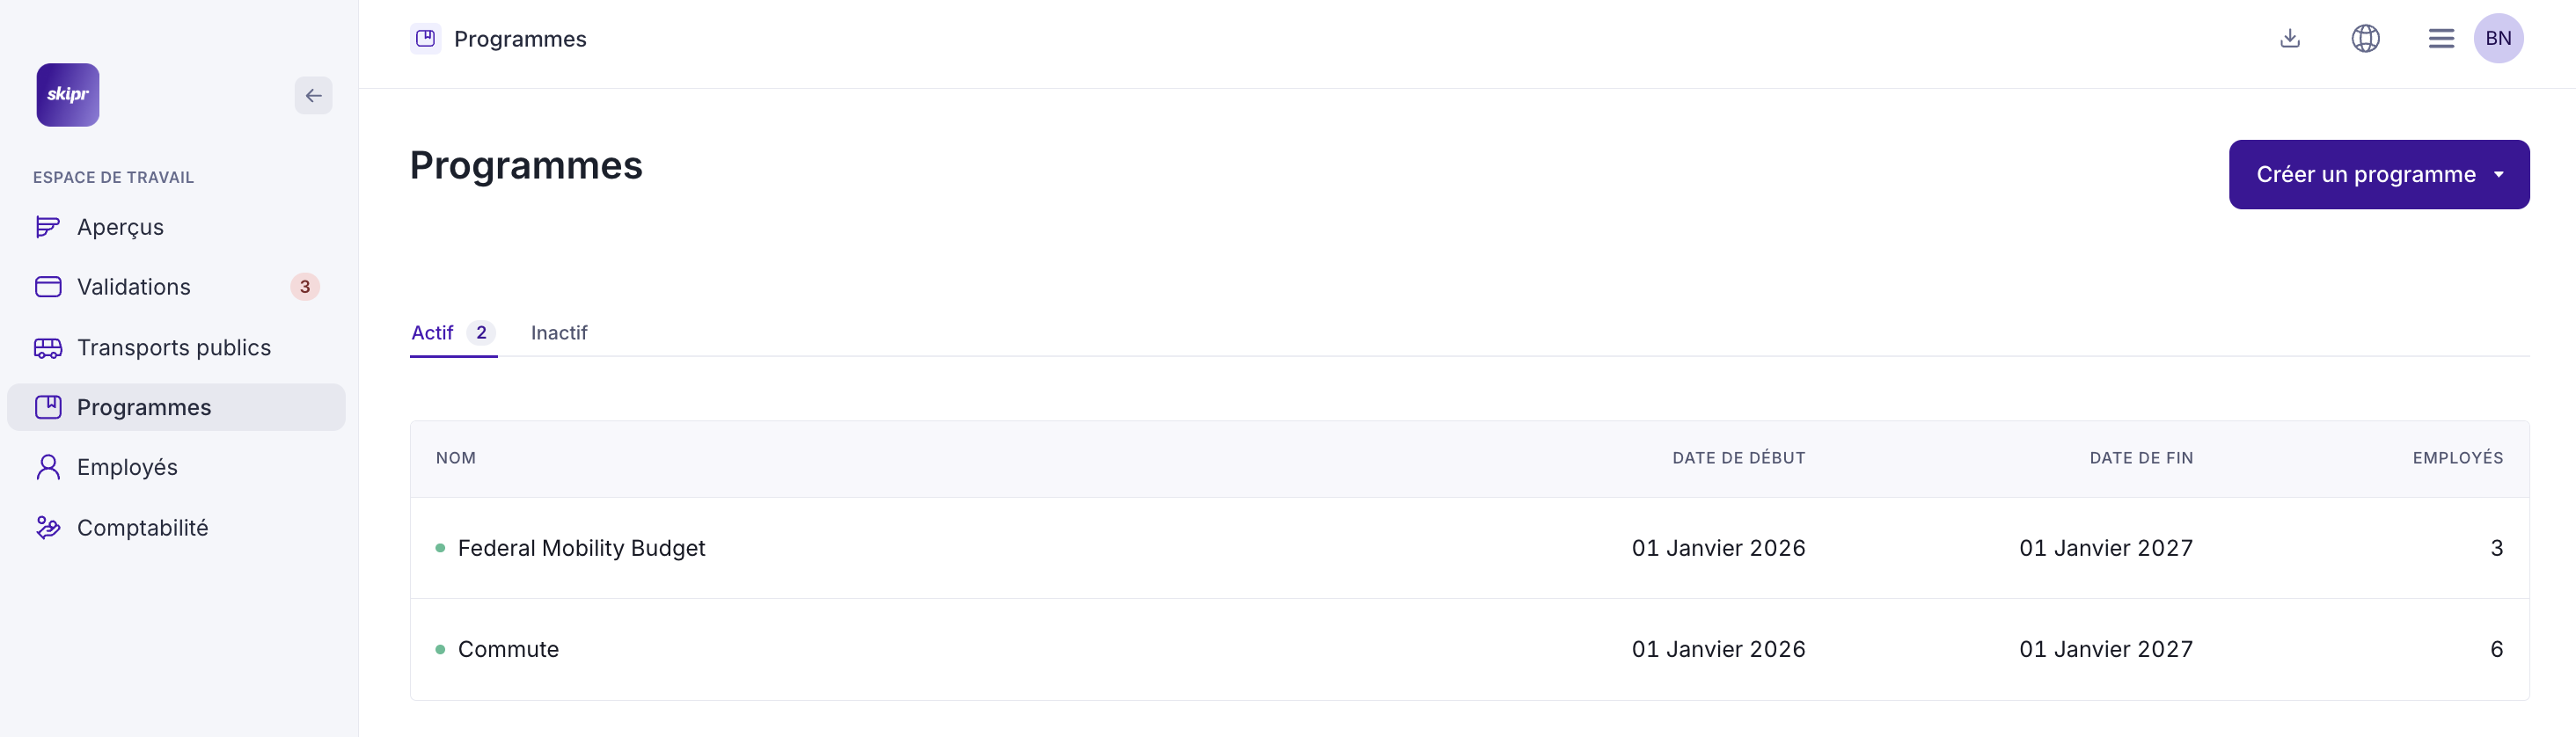
Task: Click the BN user avatar
Action: [x=2498, y=39]
